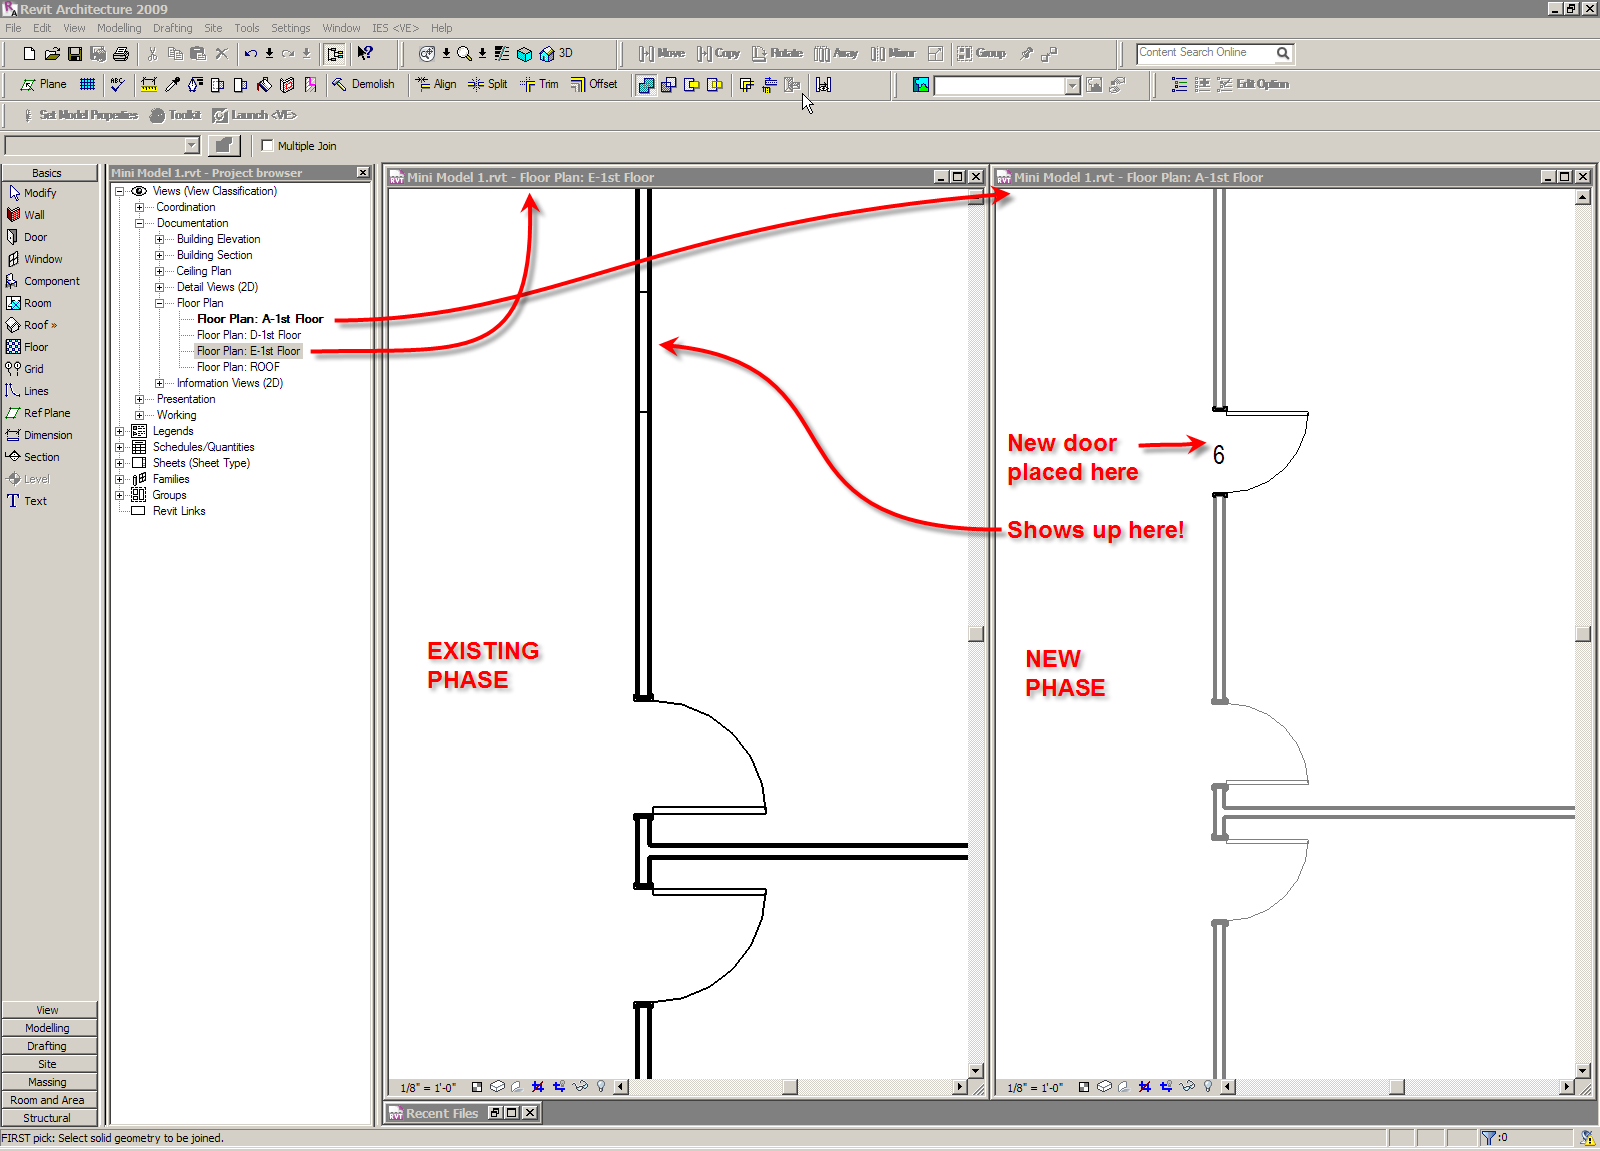The width and height of the screenshot is (1600, 1151).
Task: Click the Join Geometry icon
Action: 646,85
